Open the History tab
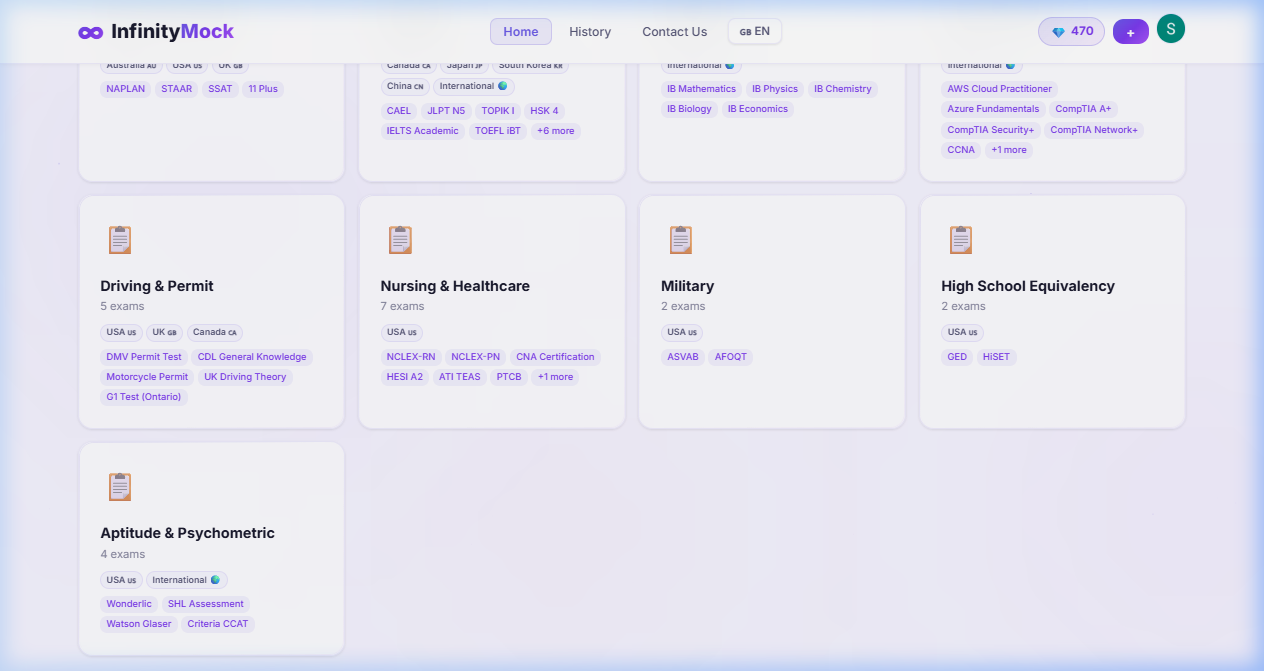 590,32
